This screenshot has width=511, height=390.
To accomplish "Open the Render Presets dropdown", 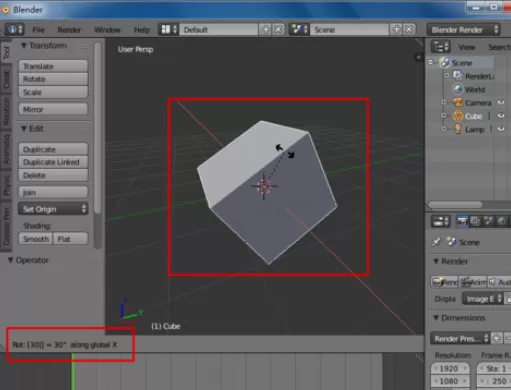I will click(460, 339).
